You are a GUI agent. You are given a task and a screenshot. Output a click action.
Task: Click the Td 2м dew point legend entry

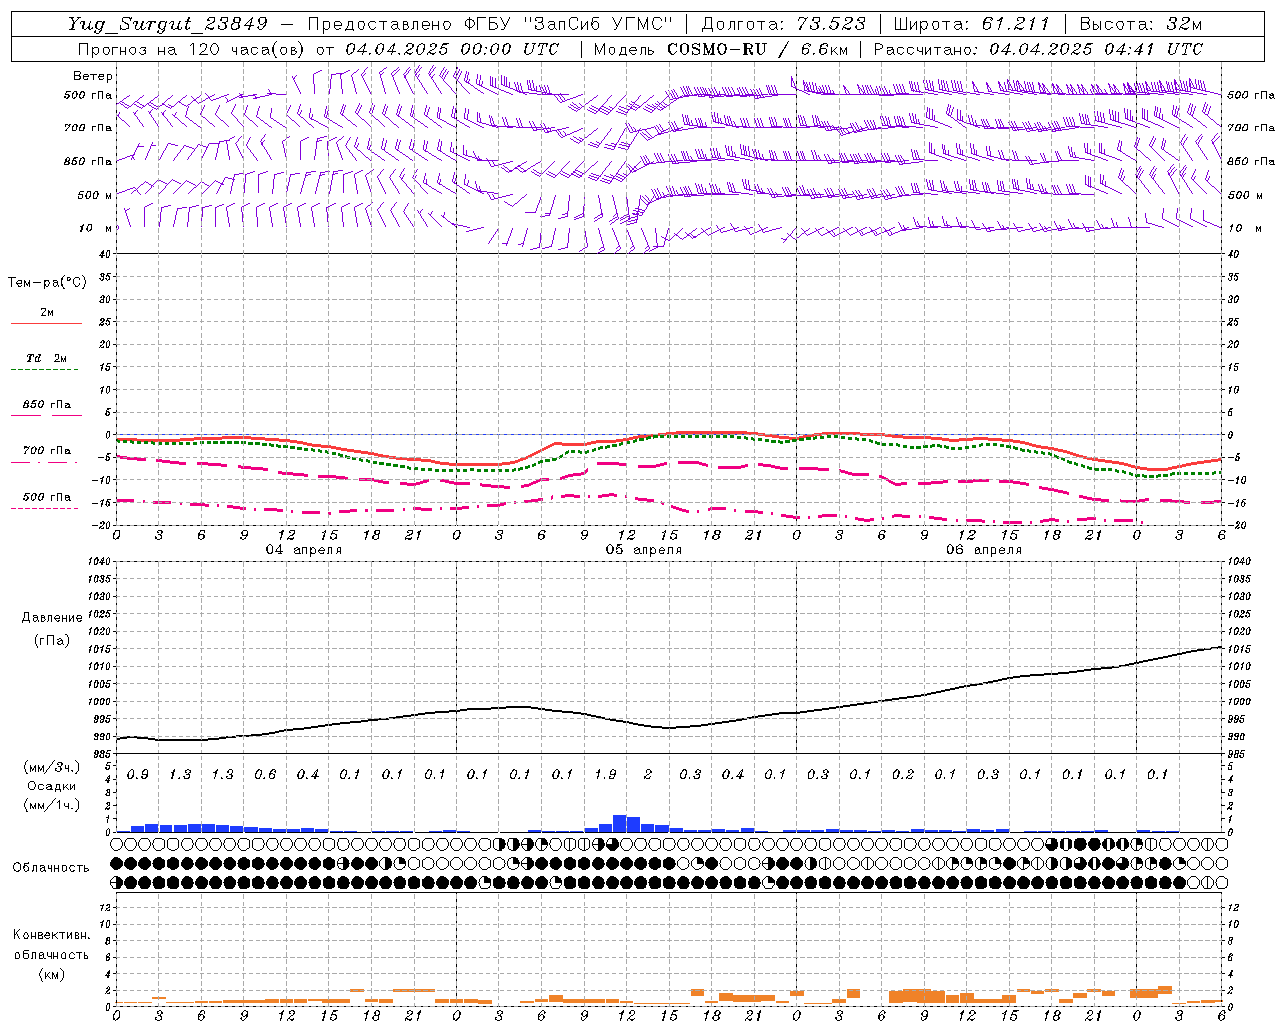tap(46, 358)
